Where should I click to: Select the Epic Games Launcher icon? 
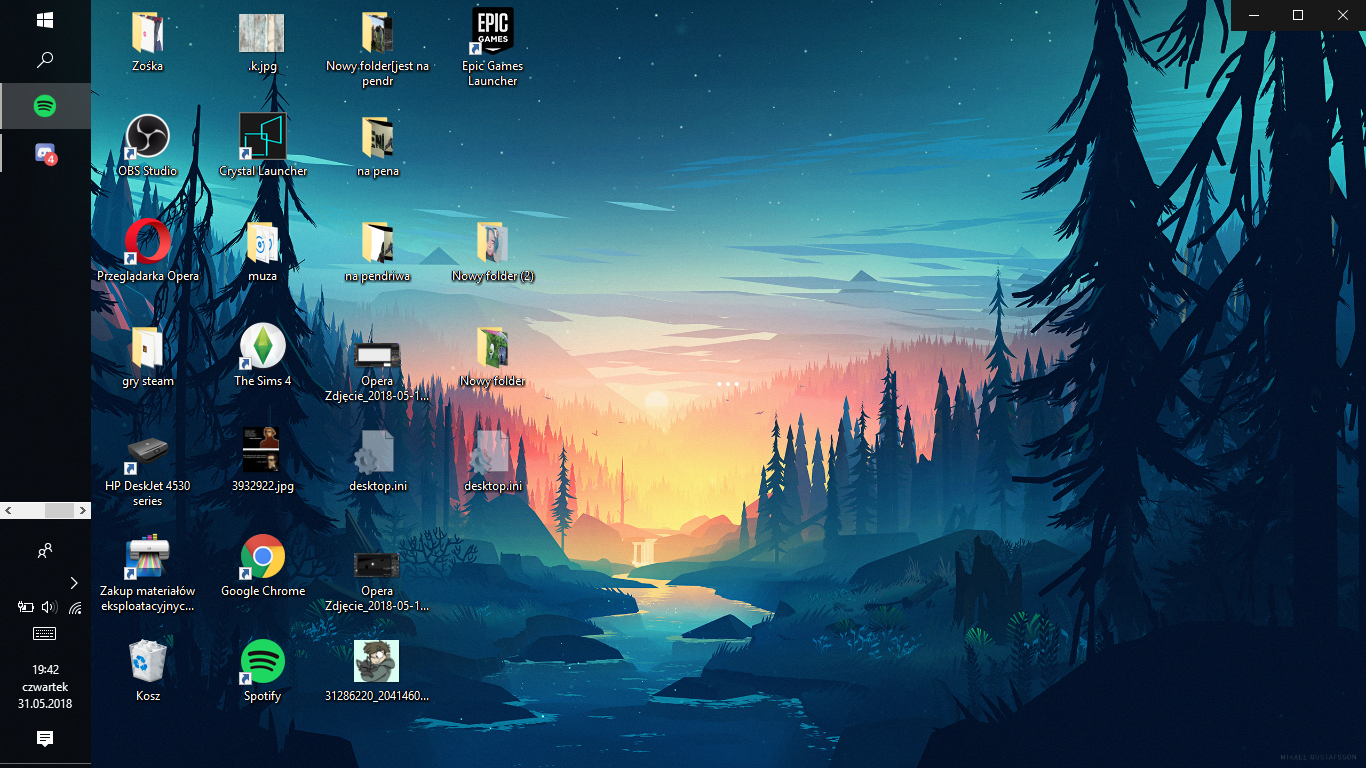(492, 33)
